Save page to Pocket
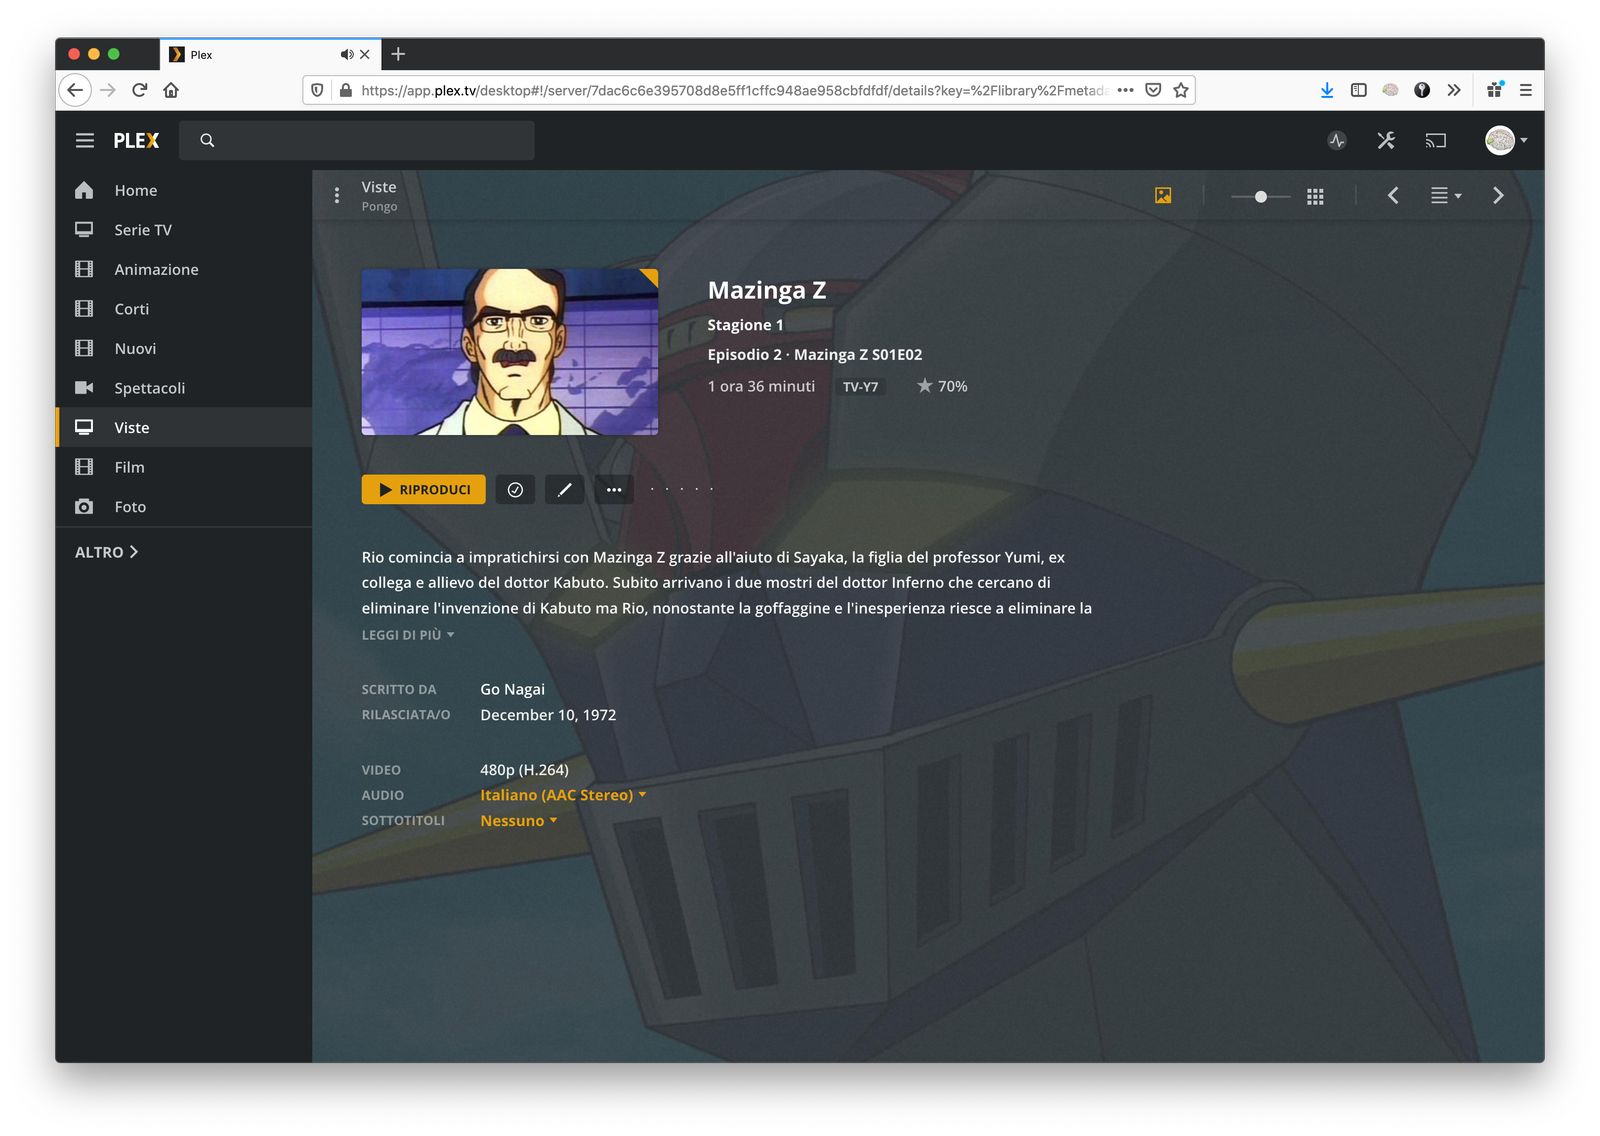 click(1153, 90)
